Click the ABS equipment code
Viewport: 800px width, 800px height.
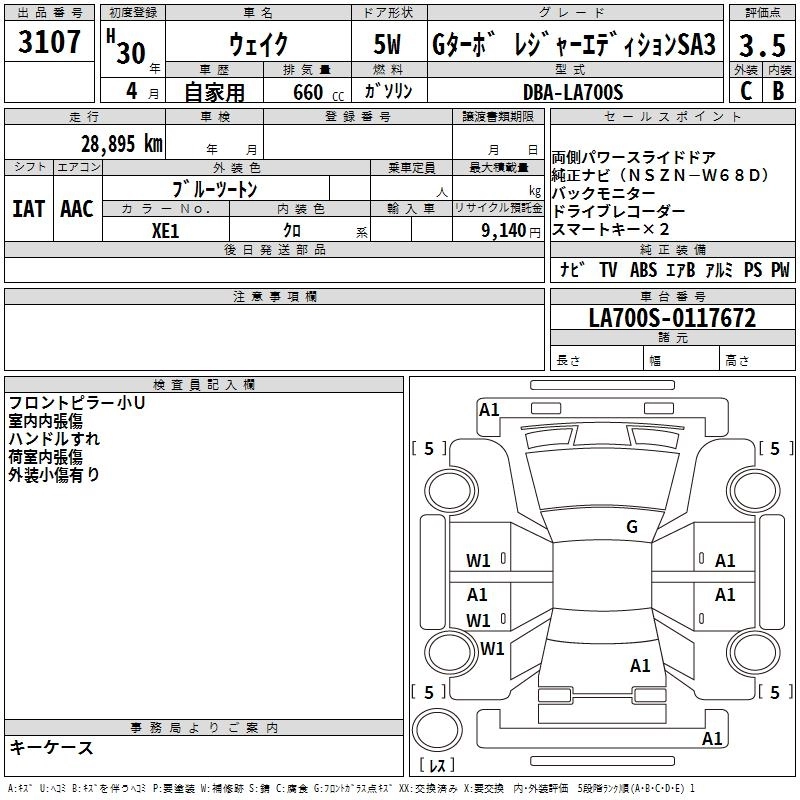tap(643, 269)
